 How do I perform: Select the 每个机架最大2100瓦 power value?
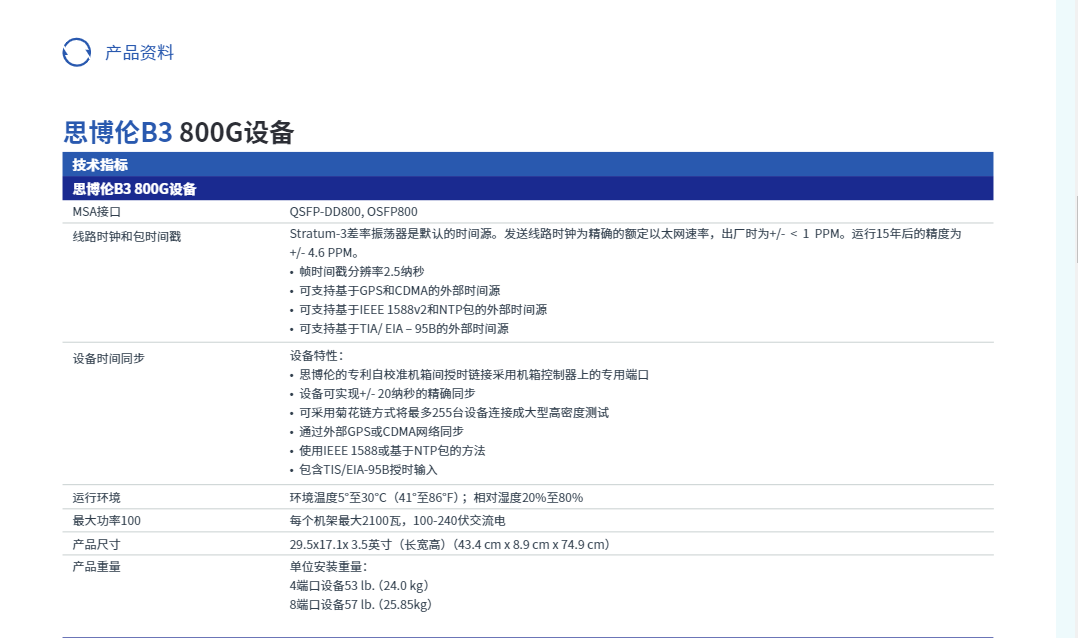point(397,521)
